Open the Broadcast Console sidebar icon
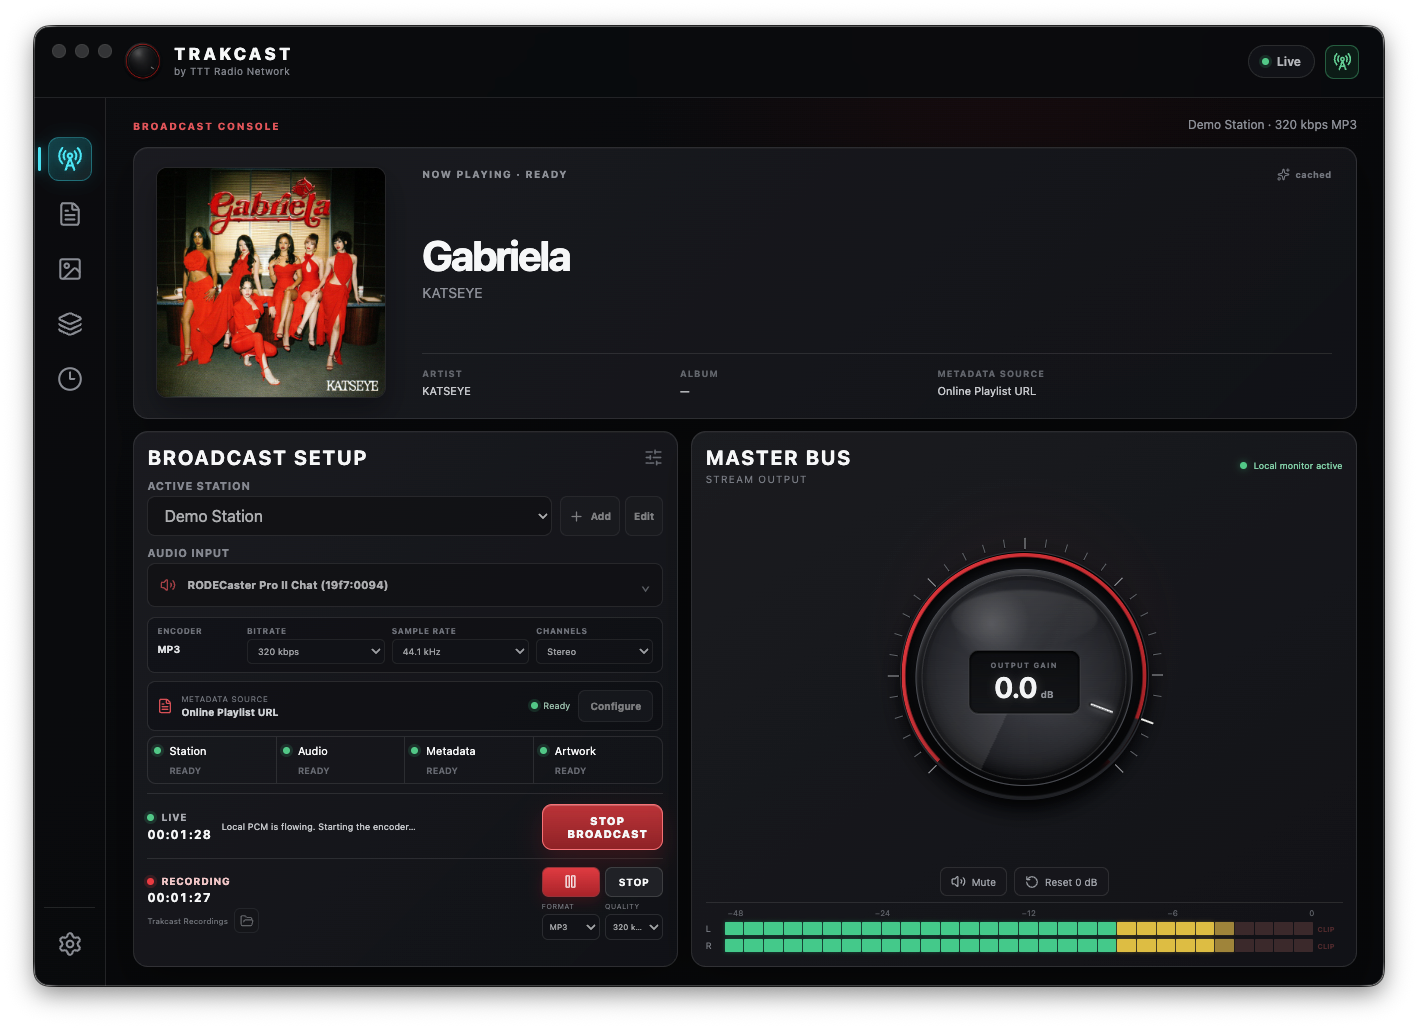 [70, 159]
